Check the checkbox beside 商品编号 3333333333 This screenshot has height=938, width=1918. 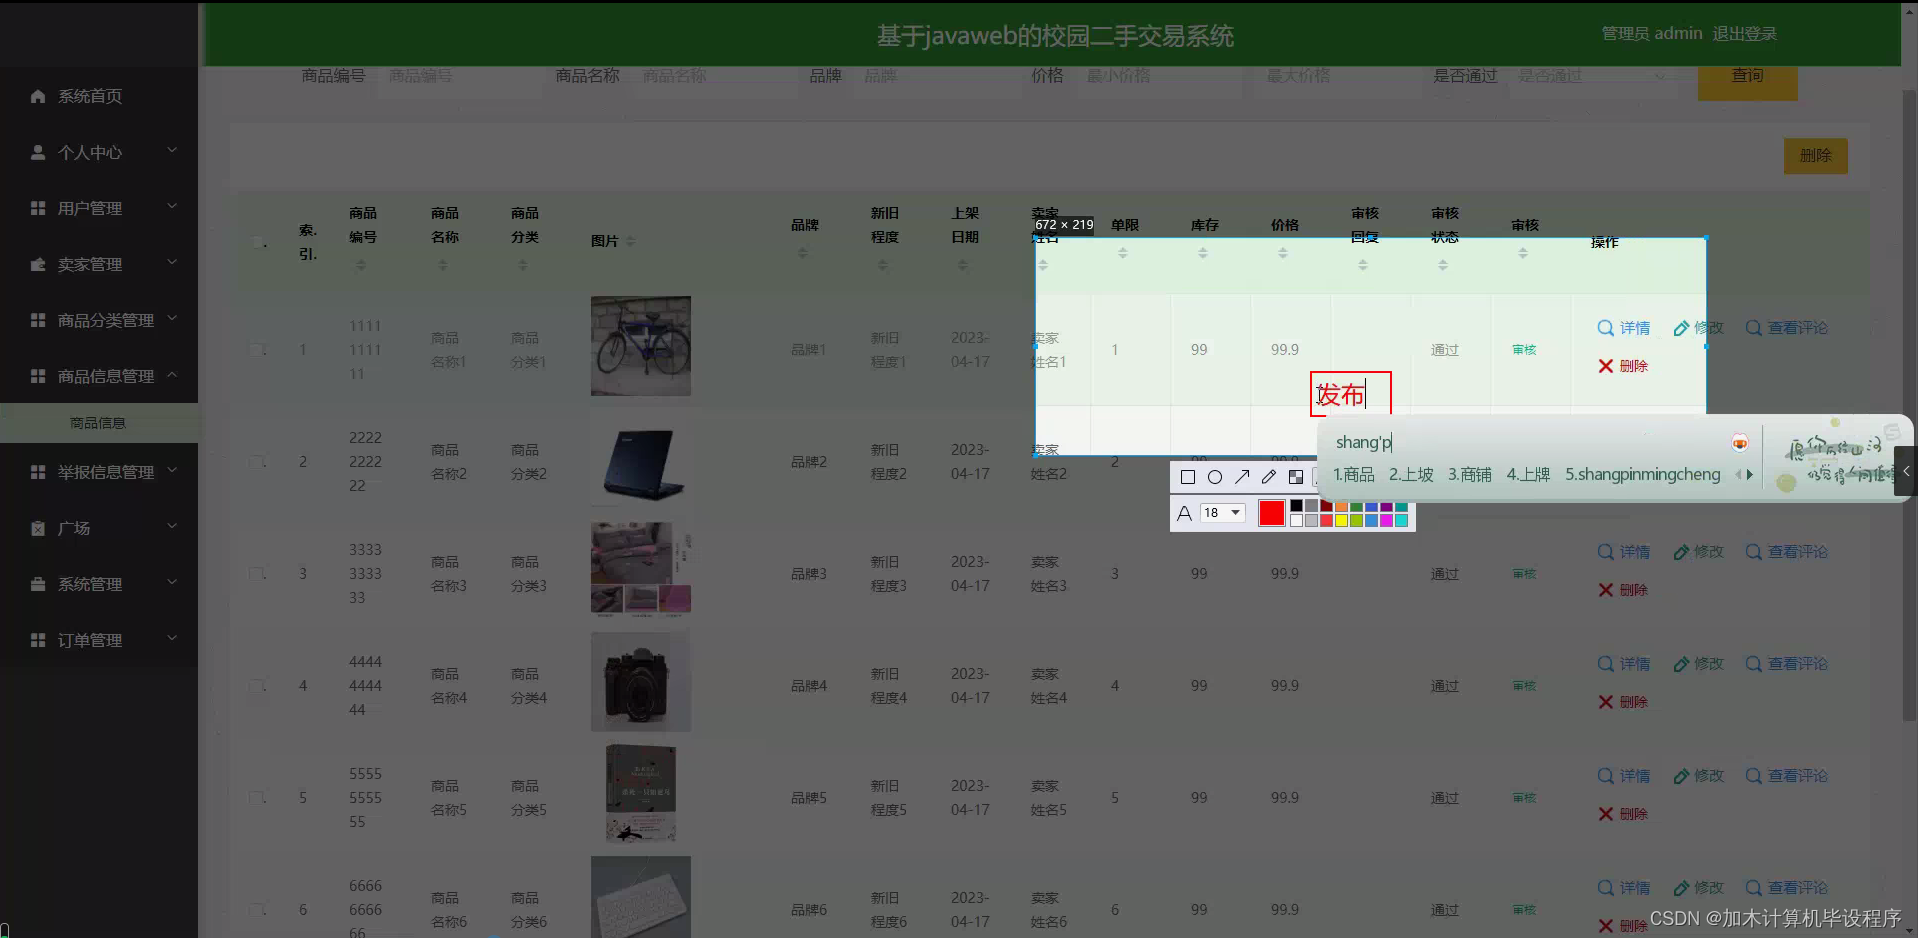tap(256, 573)
